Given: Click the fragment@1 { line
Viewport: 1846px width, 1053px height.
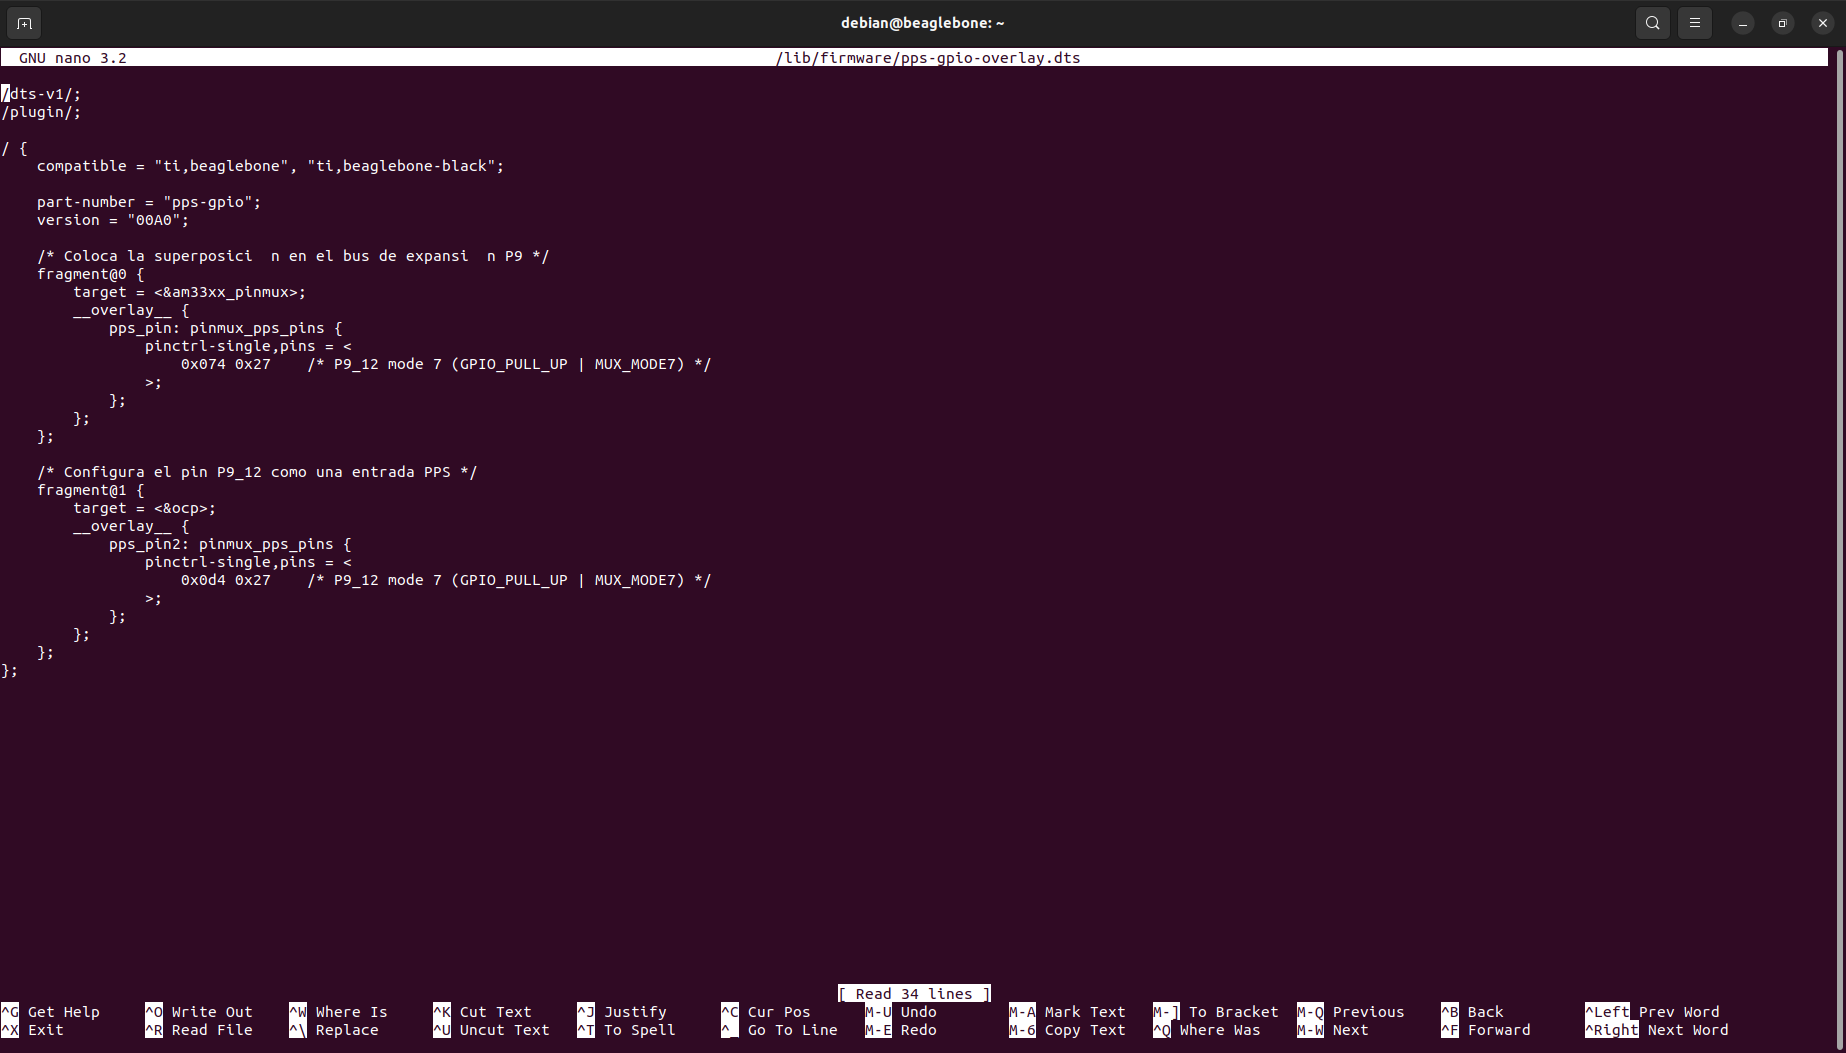Looking at the screenshot, I should 90,490.
